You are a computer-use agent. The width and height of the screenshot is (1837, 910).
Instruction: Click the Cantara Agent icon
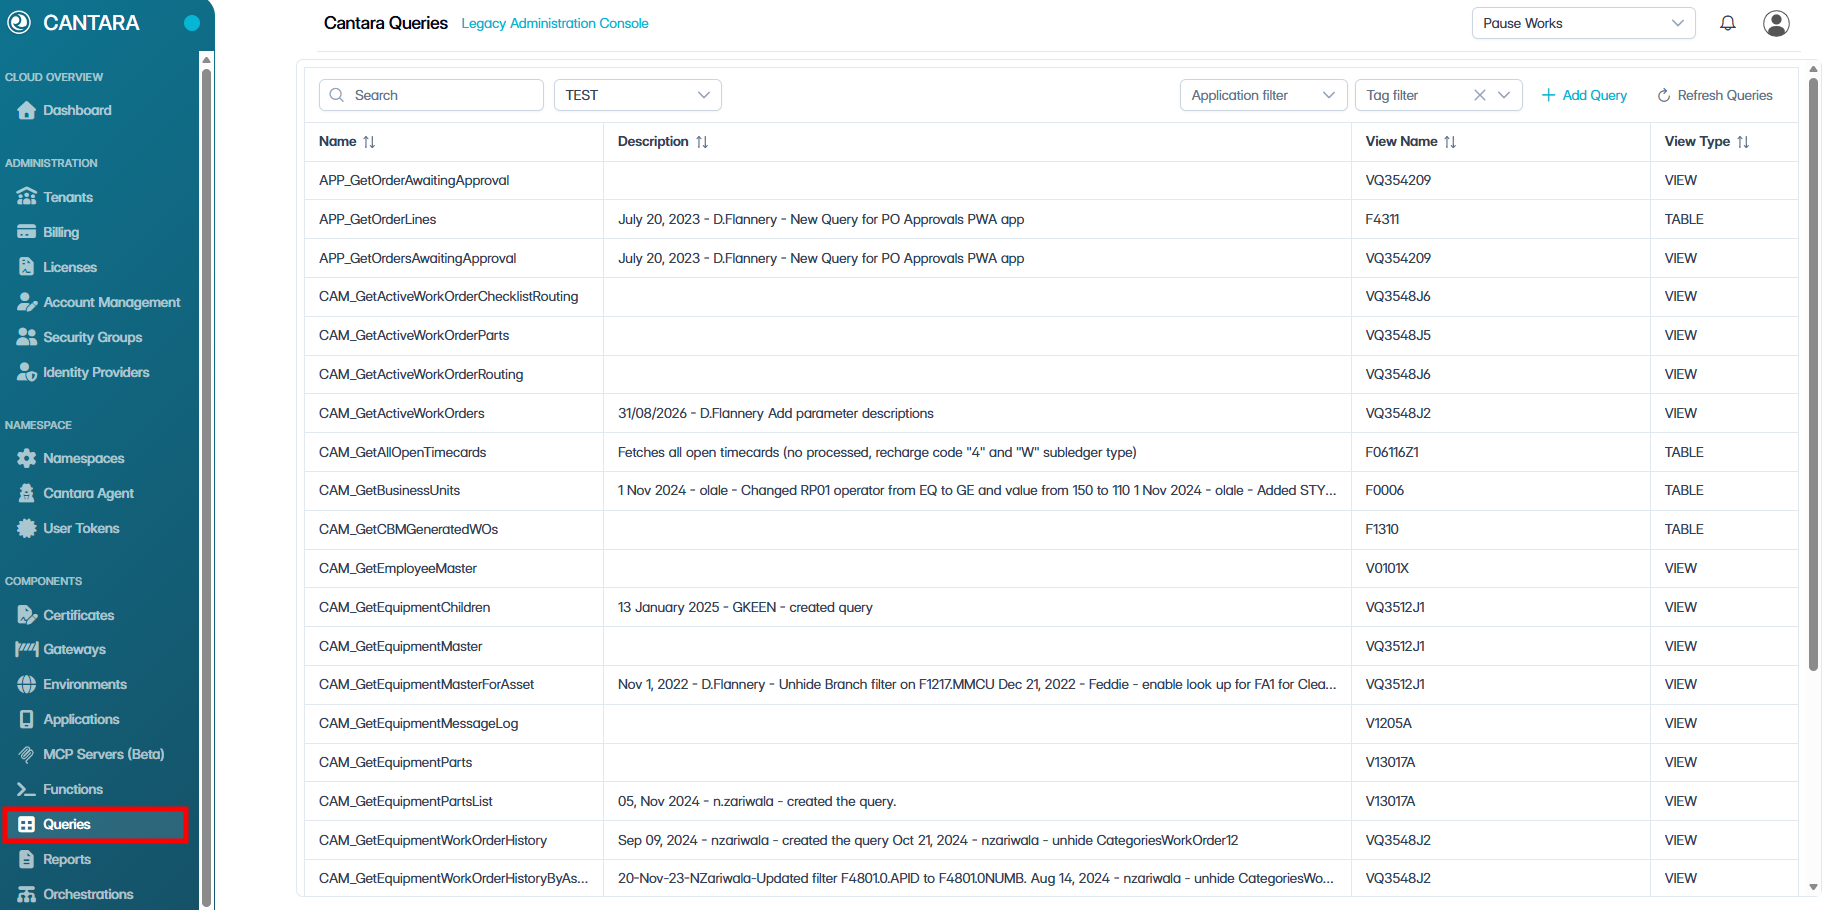coord(27,493)
